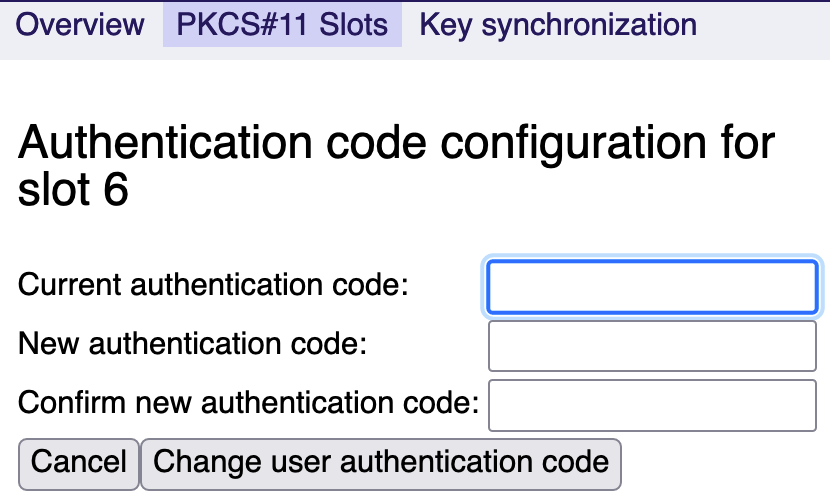Go to the Key synchronization tab

coord(558,24)
